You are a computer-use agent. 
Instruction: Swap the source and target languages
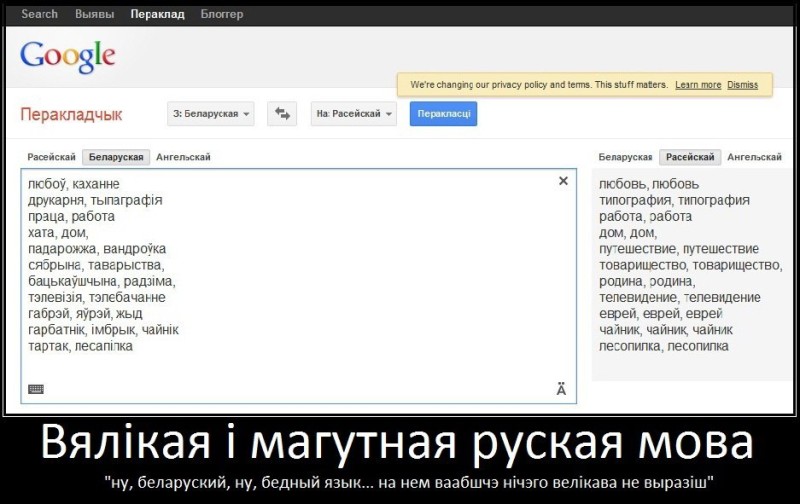click(x=282, y=113)
